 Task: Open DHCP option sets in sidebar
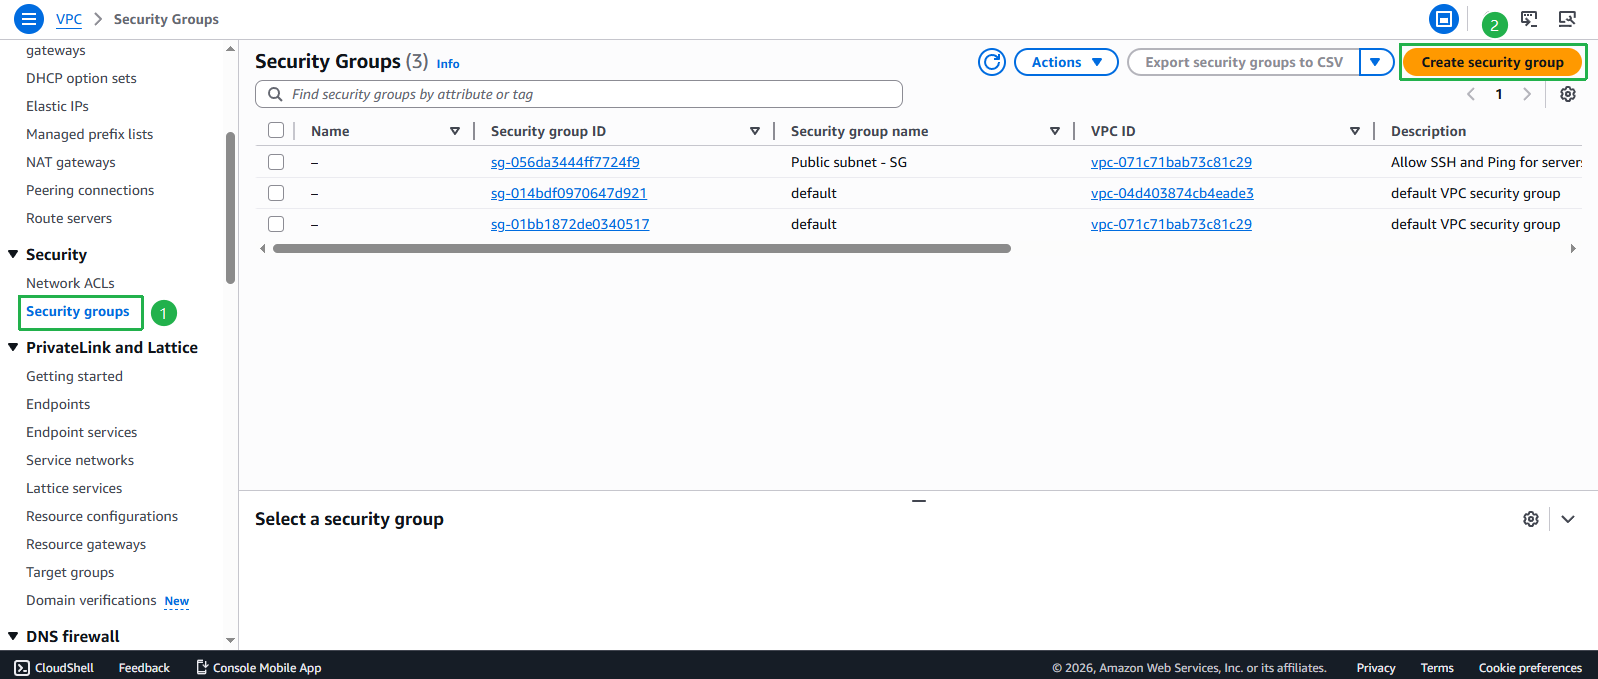pos(81,78)
